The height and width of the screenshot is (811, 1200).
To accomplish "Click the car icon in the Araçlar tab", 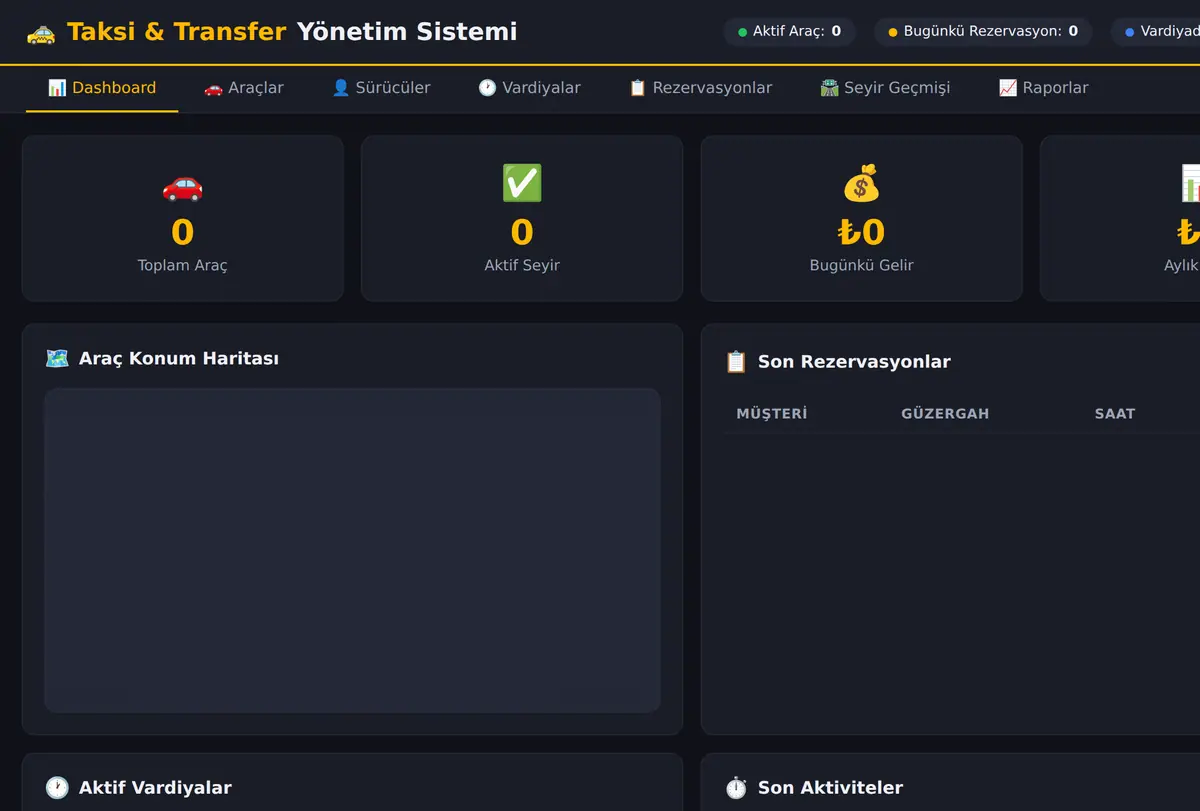I will (x=213, y=88).
